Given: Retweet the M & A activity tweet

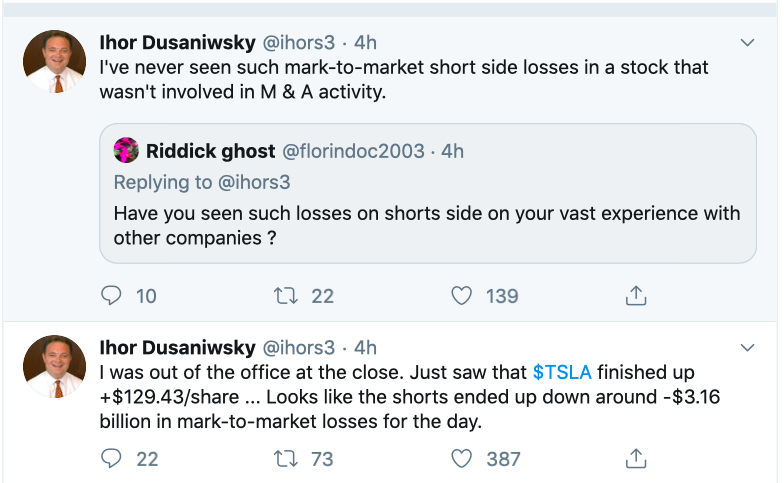Looking at the screenshot, I should [285, 296].
